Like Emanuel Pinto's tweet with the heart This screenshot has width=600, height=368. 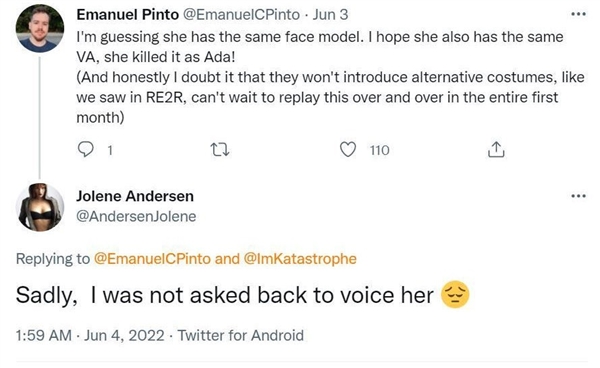pos(348,150)
